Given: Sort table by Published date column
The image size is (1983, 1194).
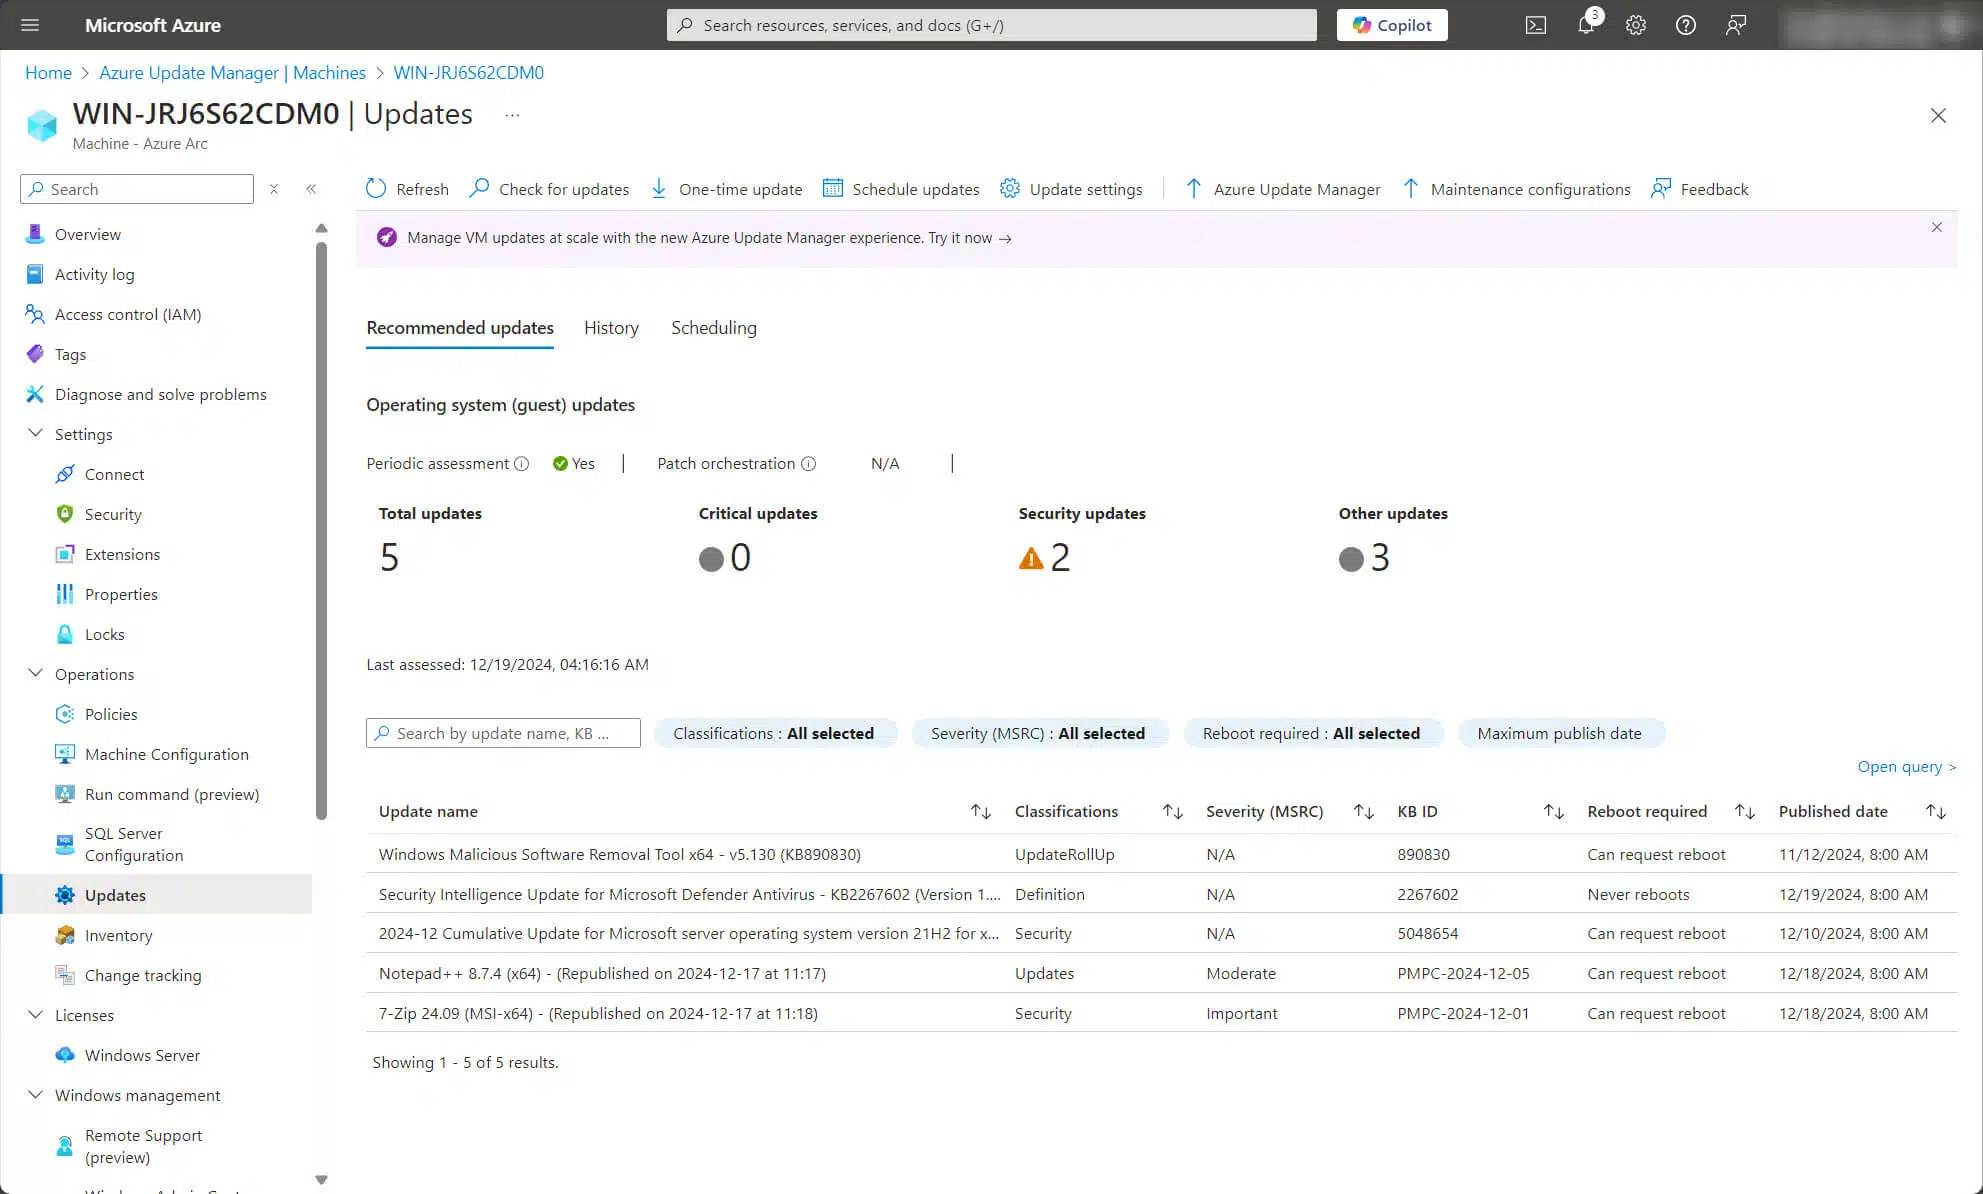Looking at the screenshot, I should tap(1935, 812).
